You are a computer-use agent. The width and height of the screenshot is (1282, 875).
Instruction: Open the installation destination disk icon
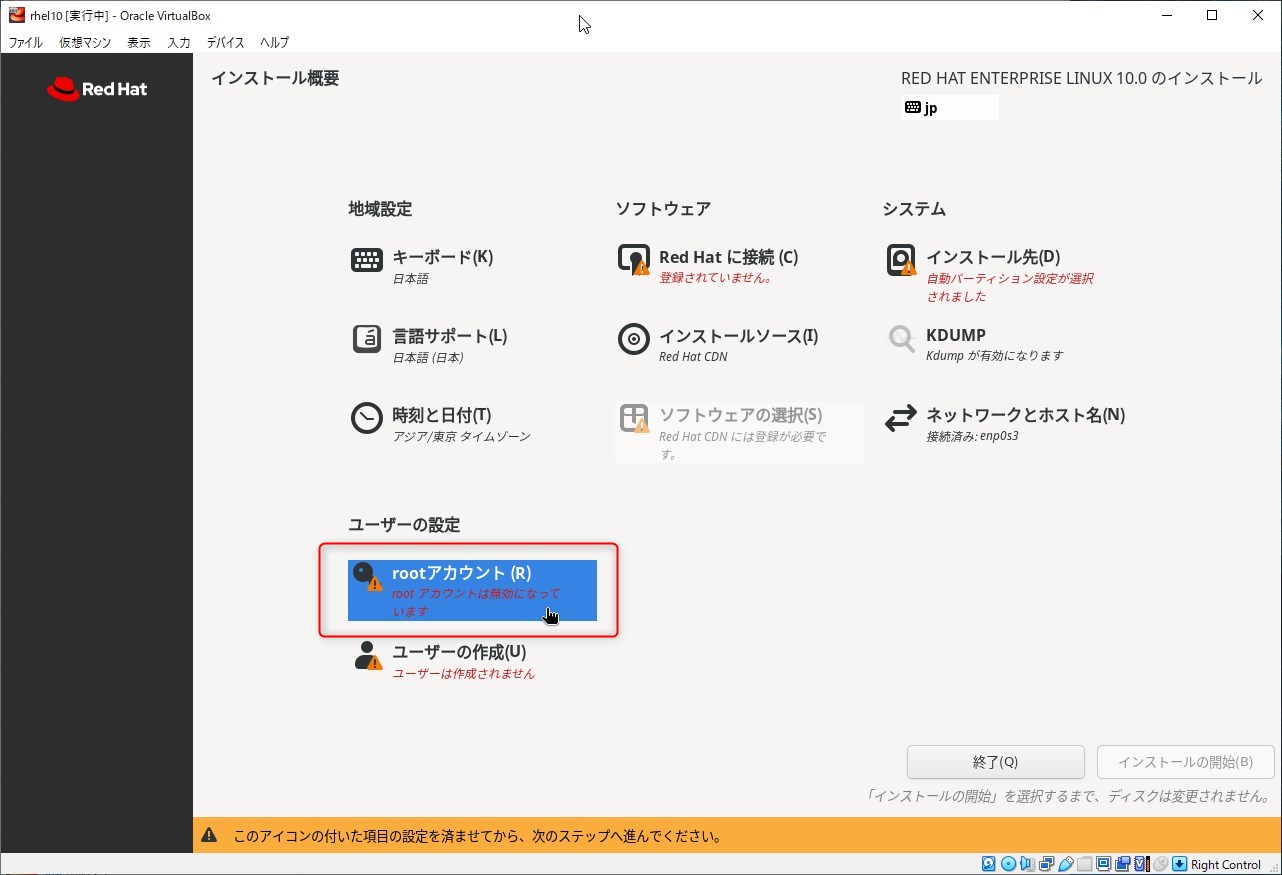click(x=901, y=260)
